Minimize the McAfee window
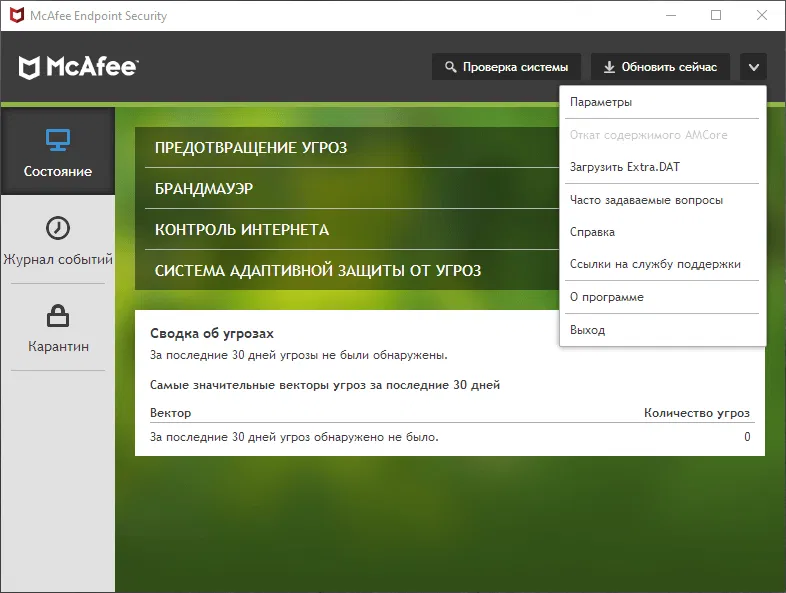The height and width of the screenshot is (593, 786). pos(671,16)
